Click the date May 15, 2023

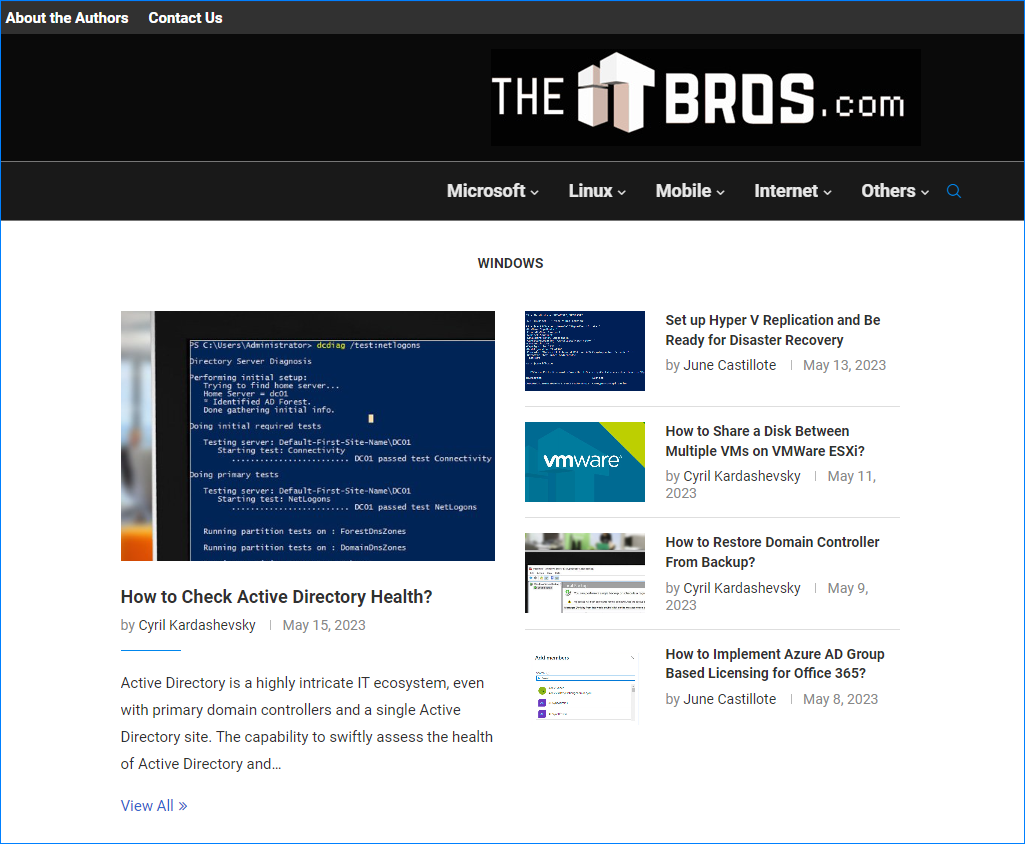point(324,625)
